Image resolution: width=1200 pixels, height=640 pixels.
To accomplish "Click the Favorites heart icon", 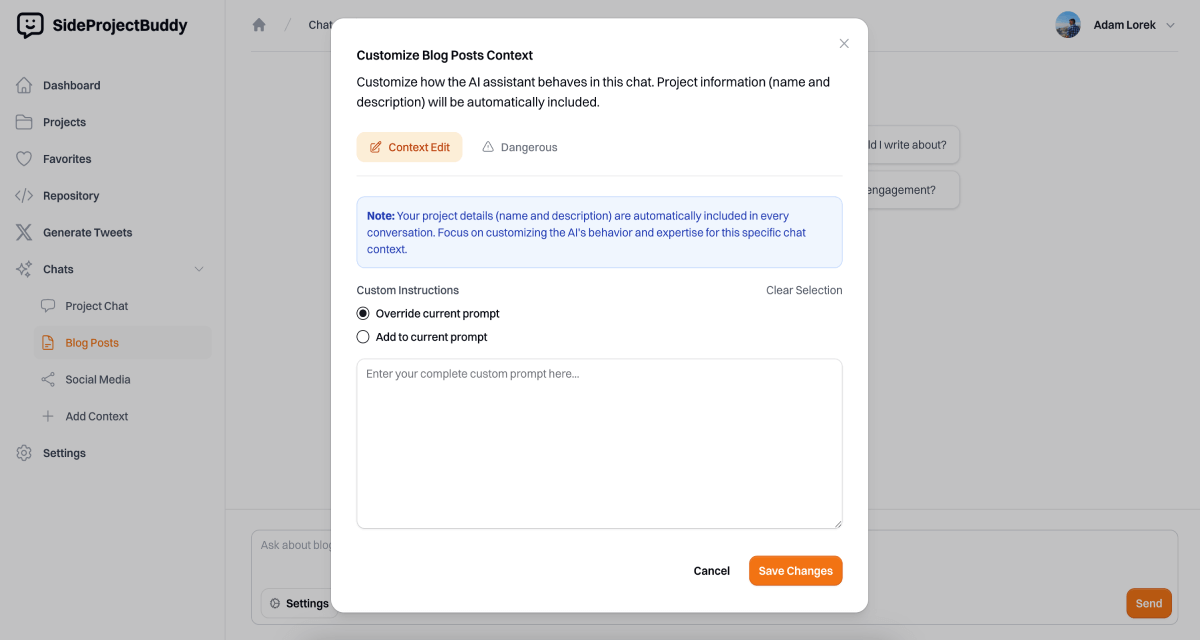I will pos(24,159).
